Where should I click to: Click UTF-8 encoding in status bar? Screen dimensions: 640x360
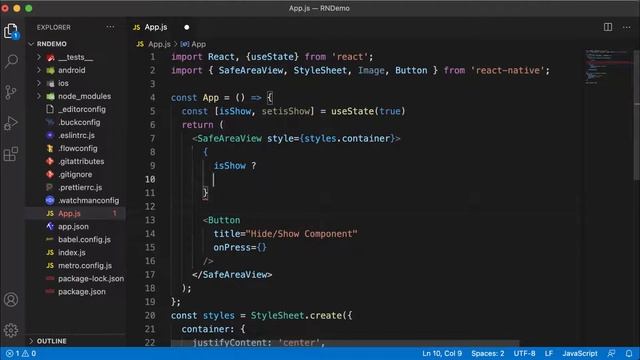[524, 353]
